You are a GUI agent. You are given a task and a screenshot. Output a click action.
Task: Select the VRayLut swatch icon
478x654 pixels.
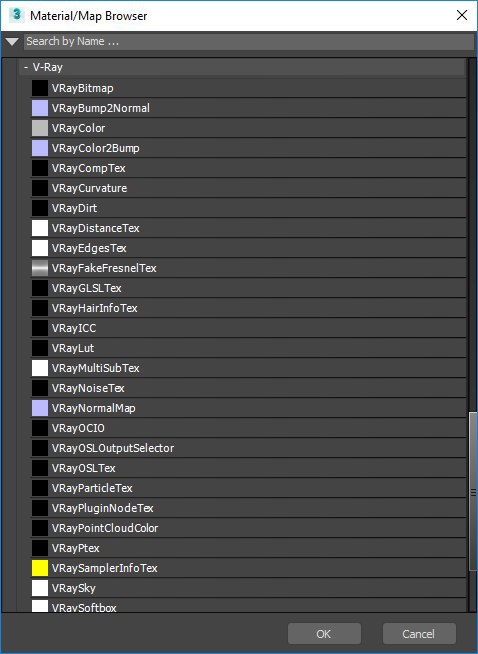pyautogui.click(x=40, y=348)
